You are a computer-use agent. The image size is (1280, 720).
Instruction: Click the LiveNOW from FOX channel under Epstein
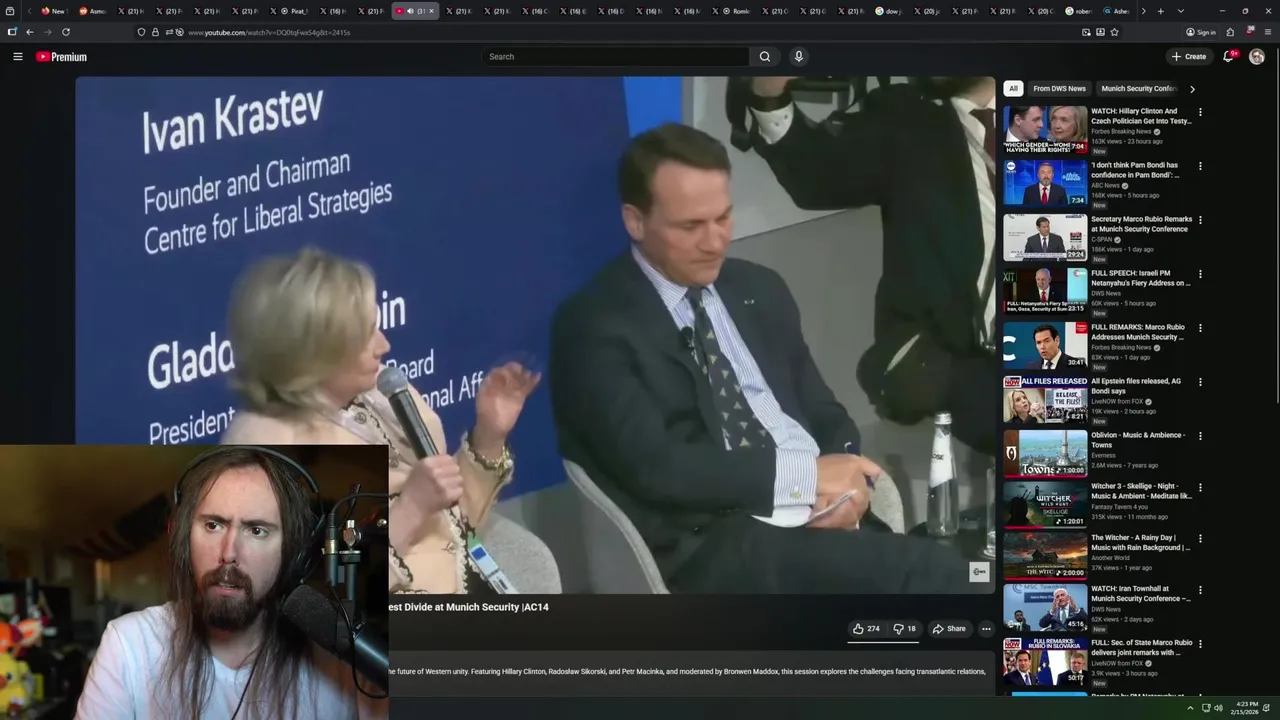coord(1118,401)
